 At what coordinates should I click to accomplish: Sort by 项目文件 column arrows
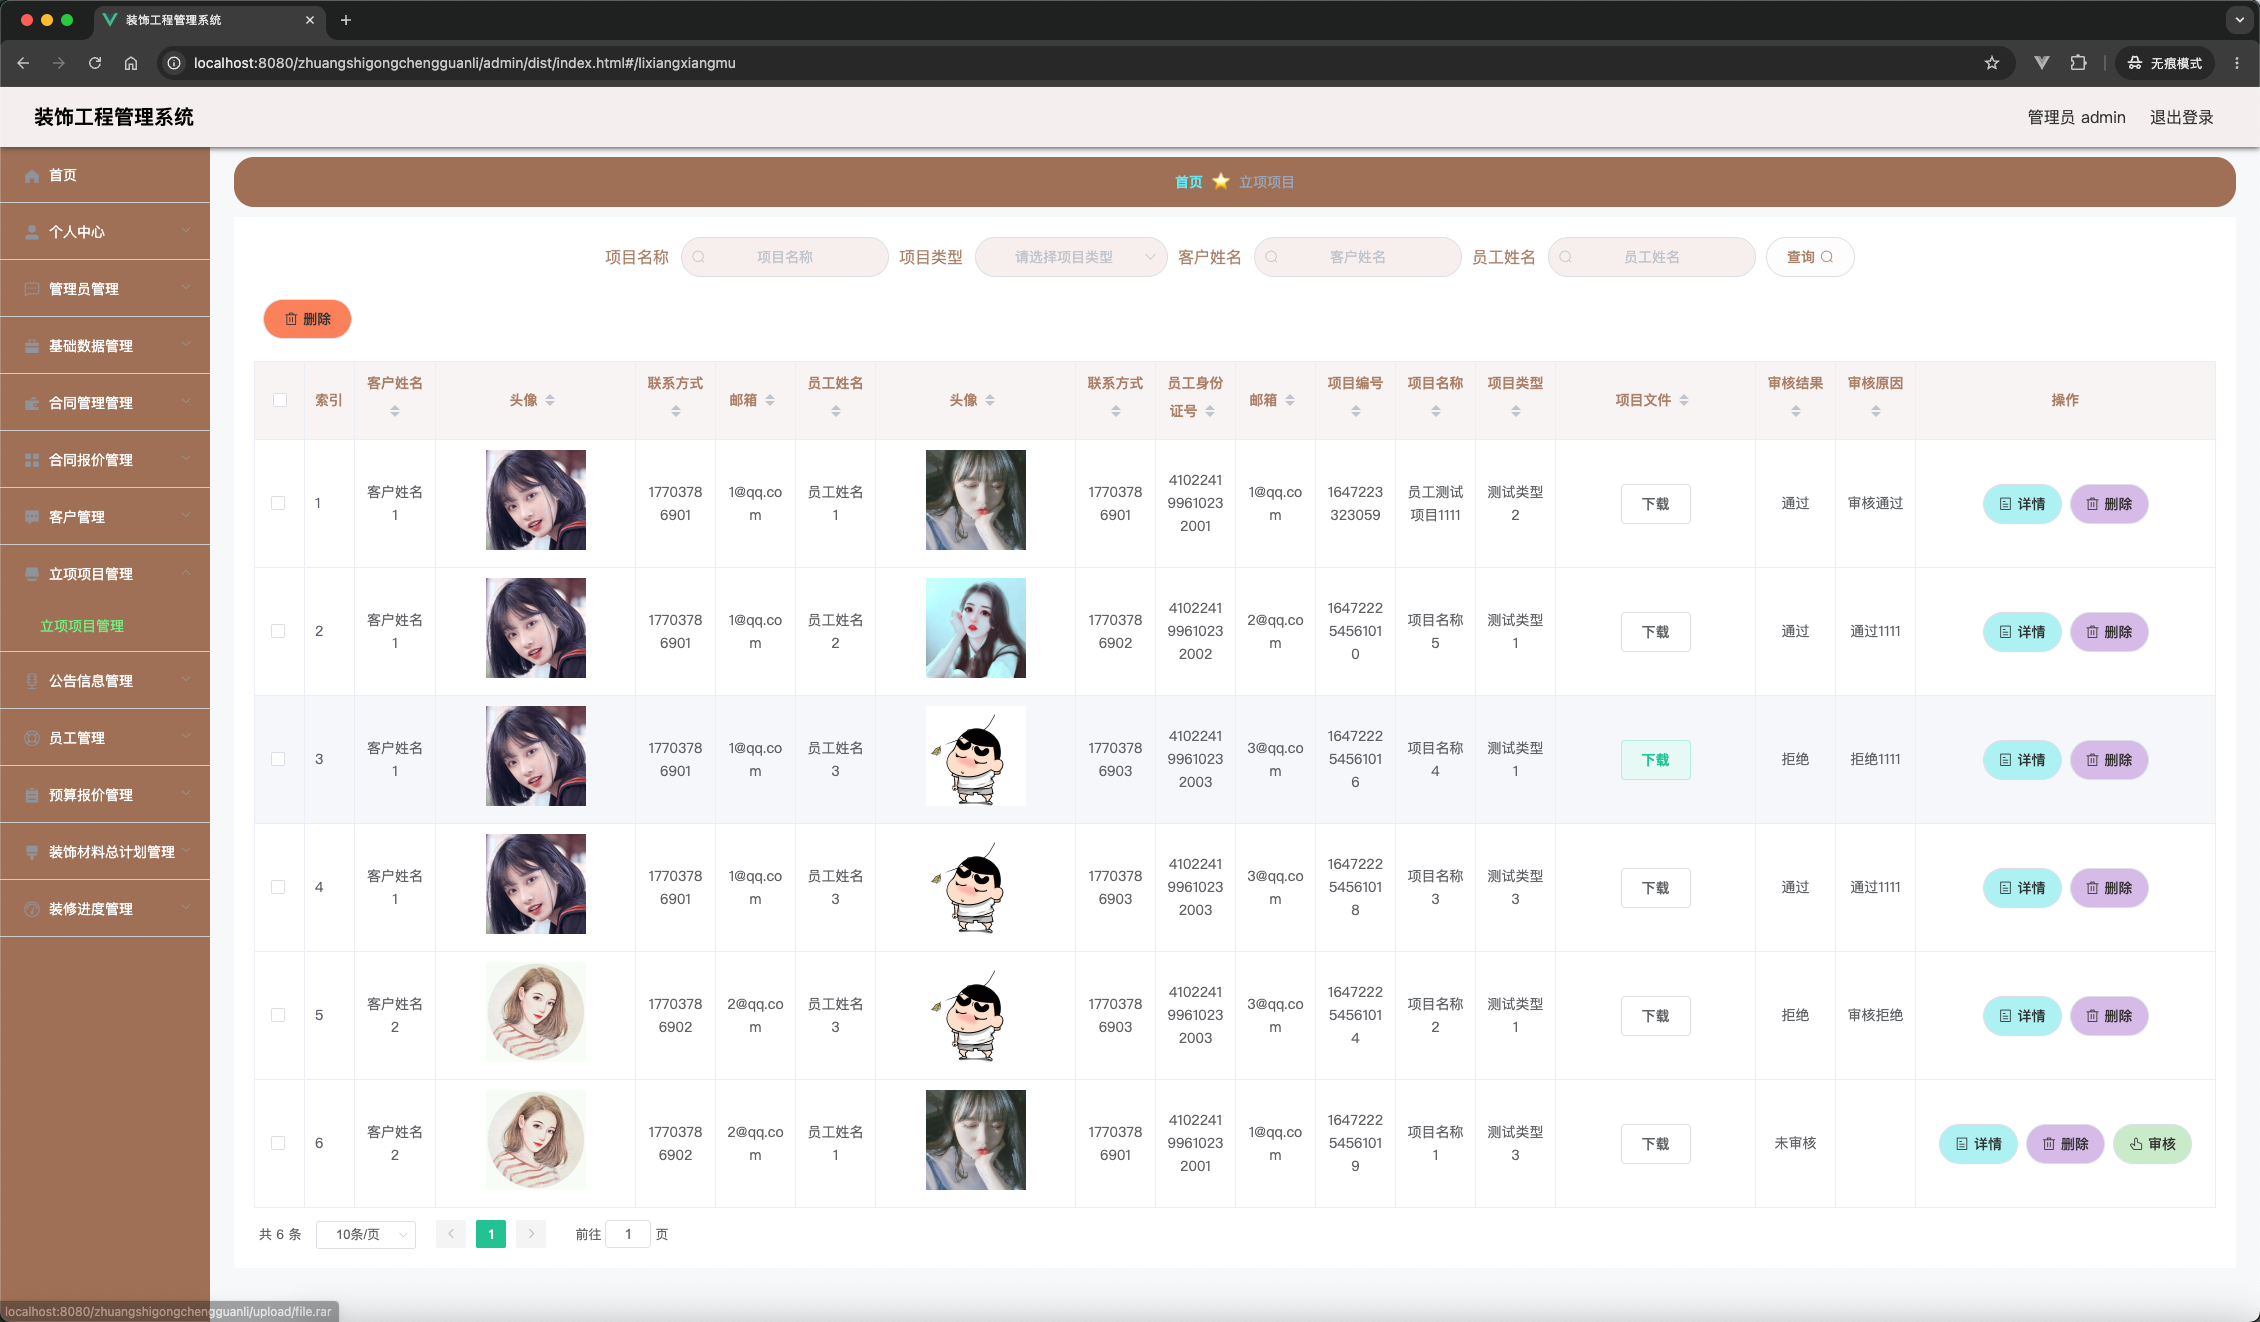point(1684,400)
